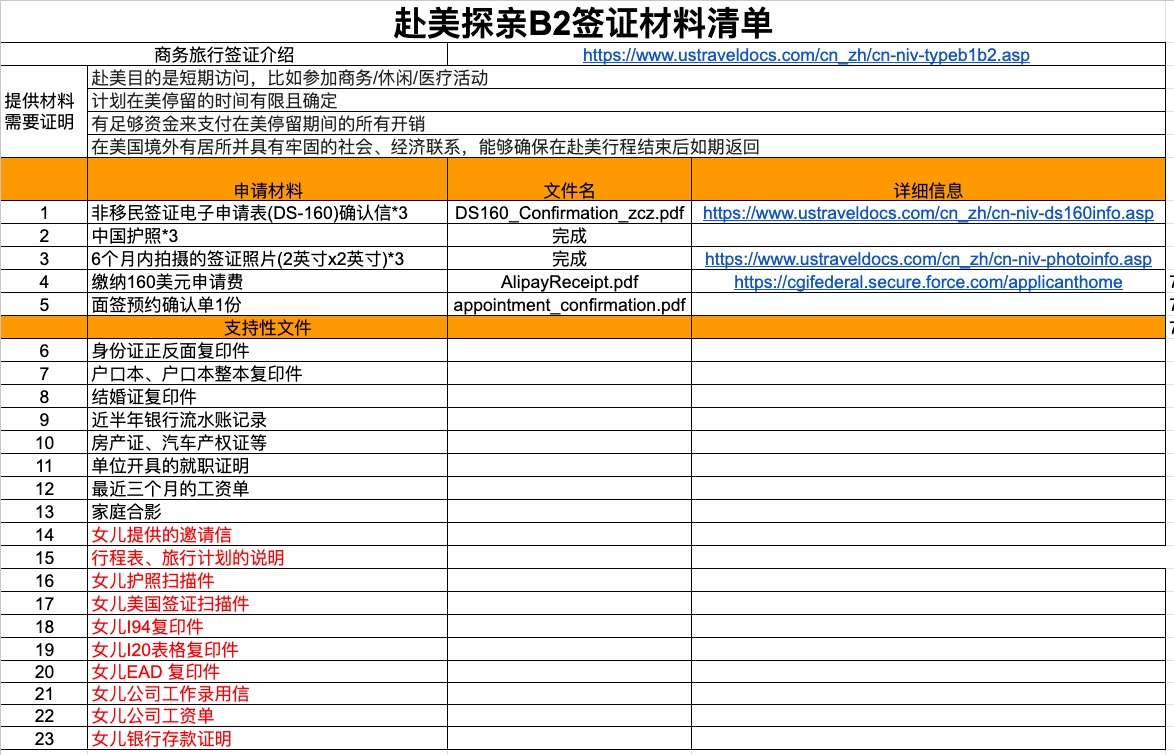Click empty 详细信息 cell for 女儿银行存款证明

pyautogui.click(x=928, y=739)
